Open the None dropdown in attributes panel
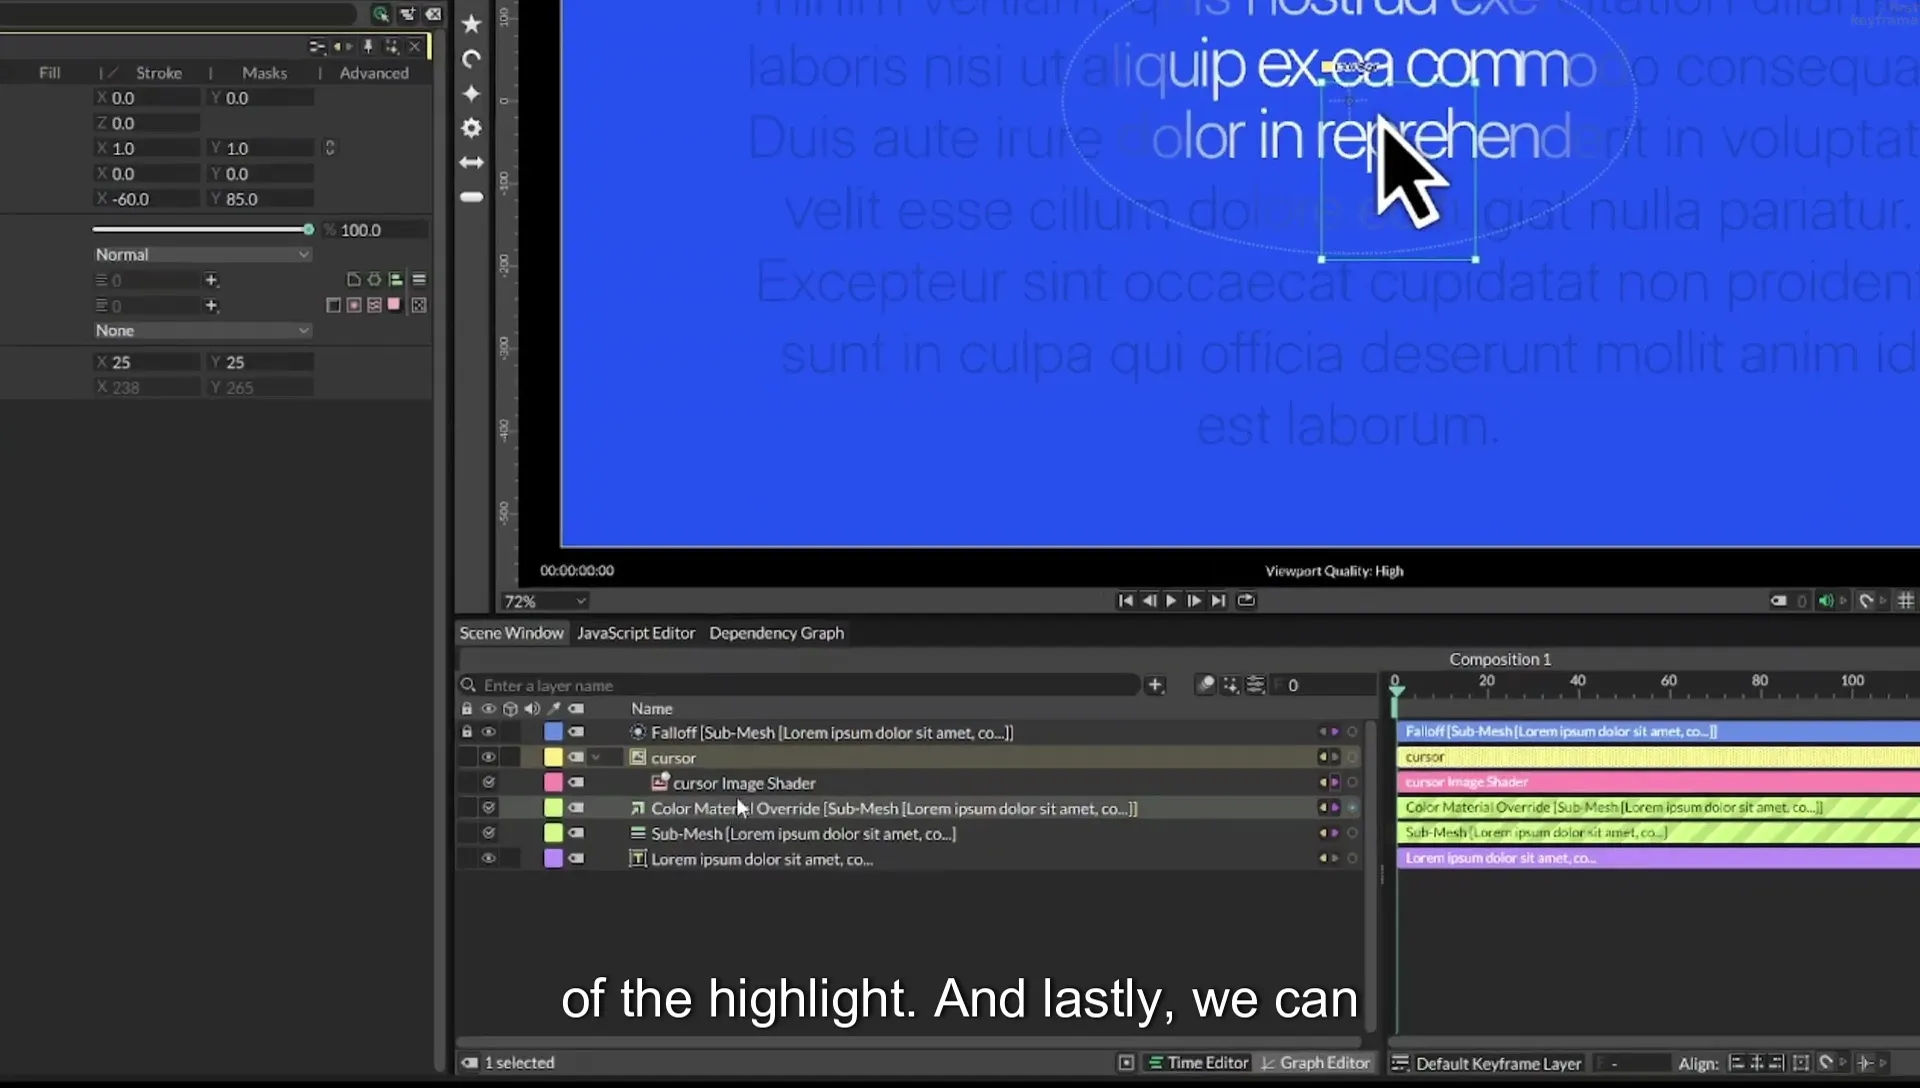 [x=202, y=331]
